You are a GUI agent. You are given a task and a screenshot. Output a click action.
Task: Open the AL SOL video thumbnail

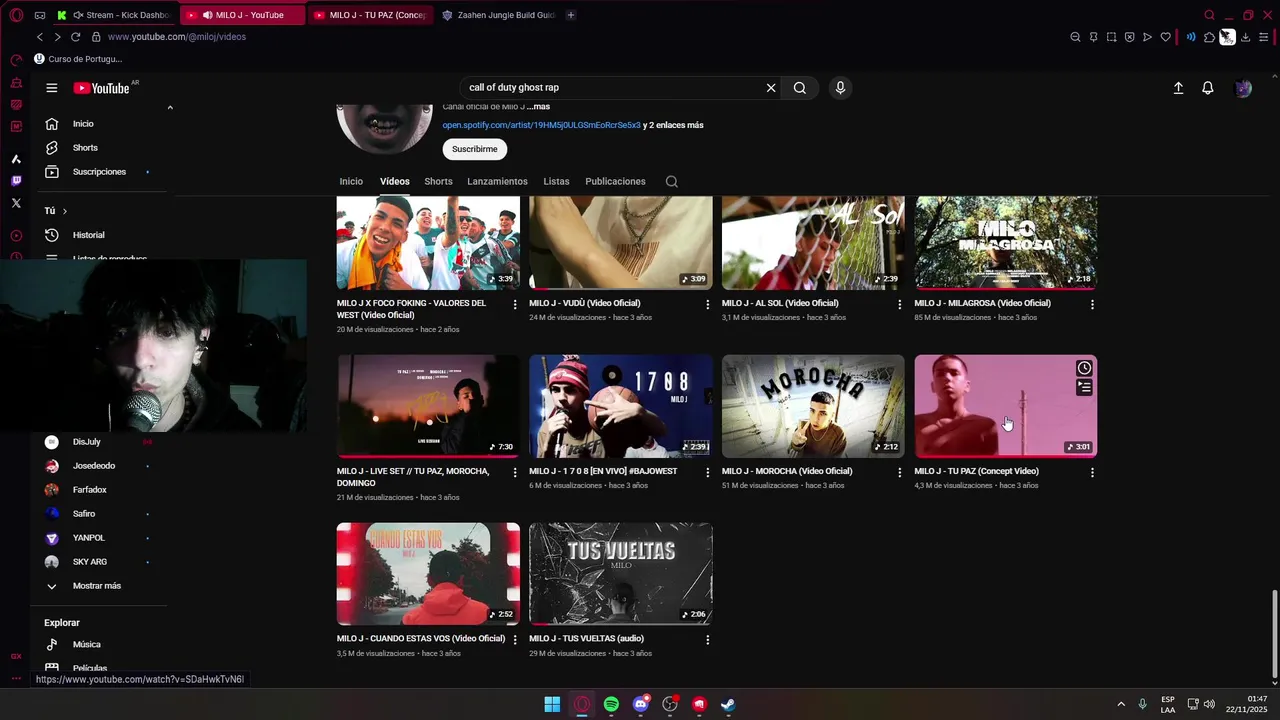[x=813, y=242]
